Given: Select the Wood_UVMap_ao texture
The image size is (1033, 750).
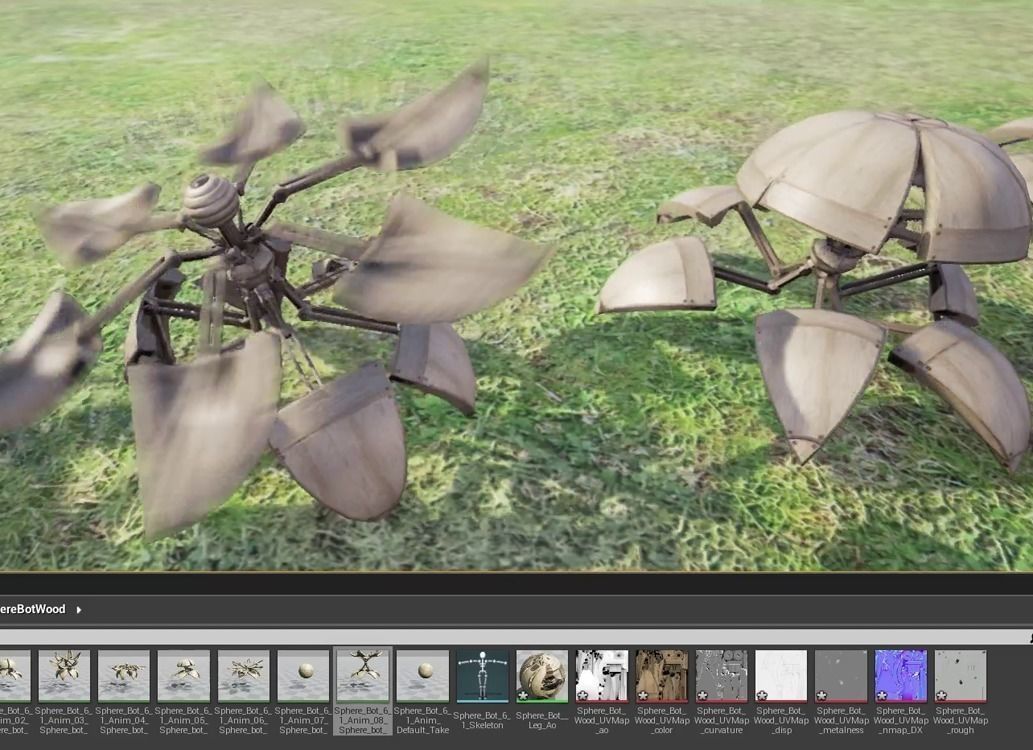Looking at the screenshot, I should (x=601, y=691).
